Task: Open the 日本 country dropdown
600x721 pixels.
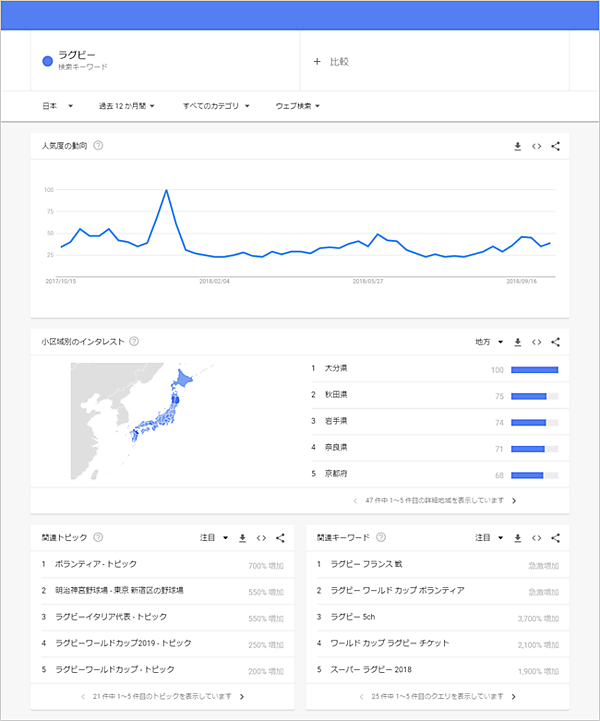Action: (58, 105)
